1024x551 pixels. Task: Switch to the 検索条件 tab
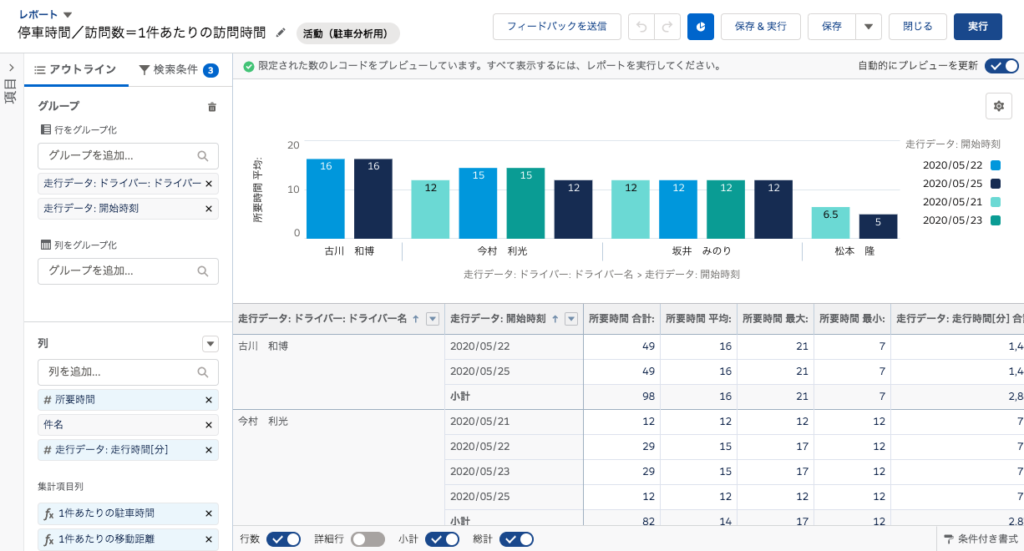(x=178, y=70)
